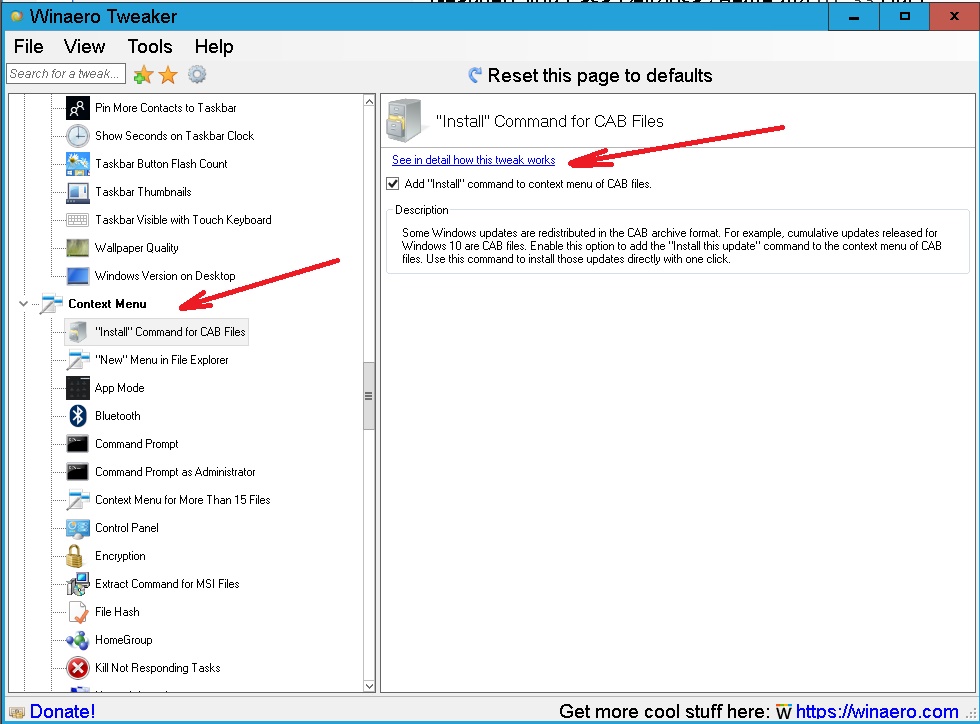Click the cabinet icon for "Install" Command for CAB Files in the tree
Viewport: 980px width, 724px height.
(x=78, y=332)
